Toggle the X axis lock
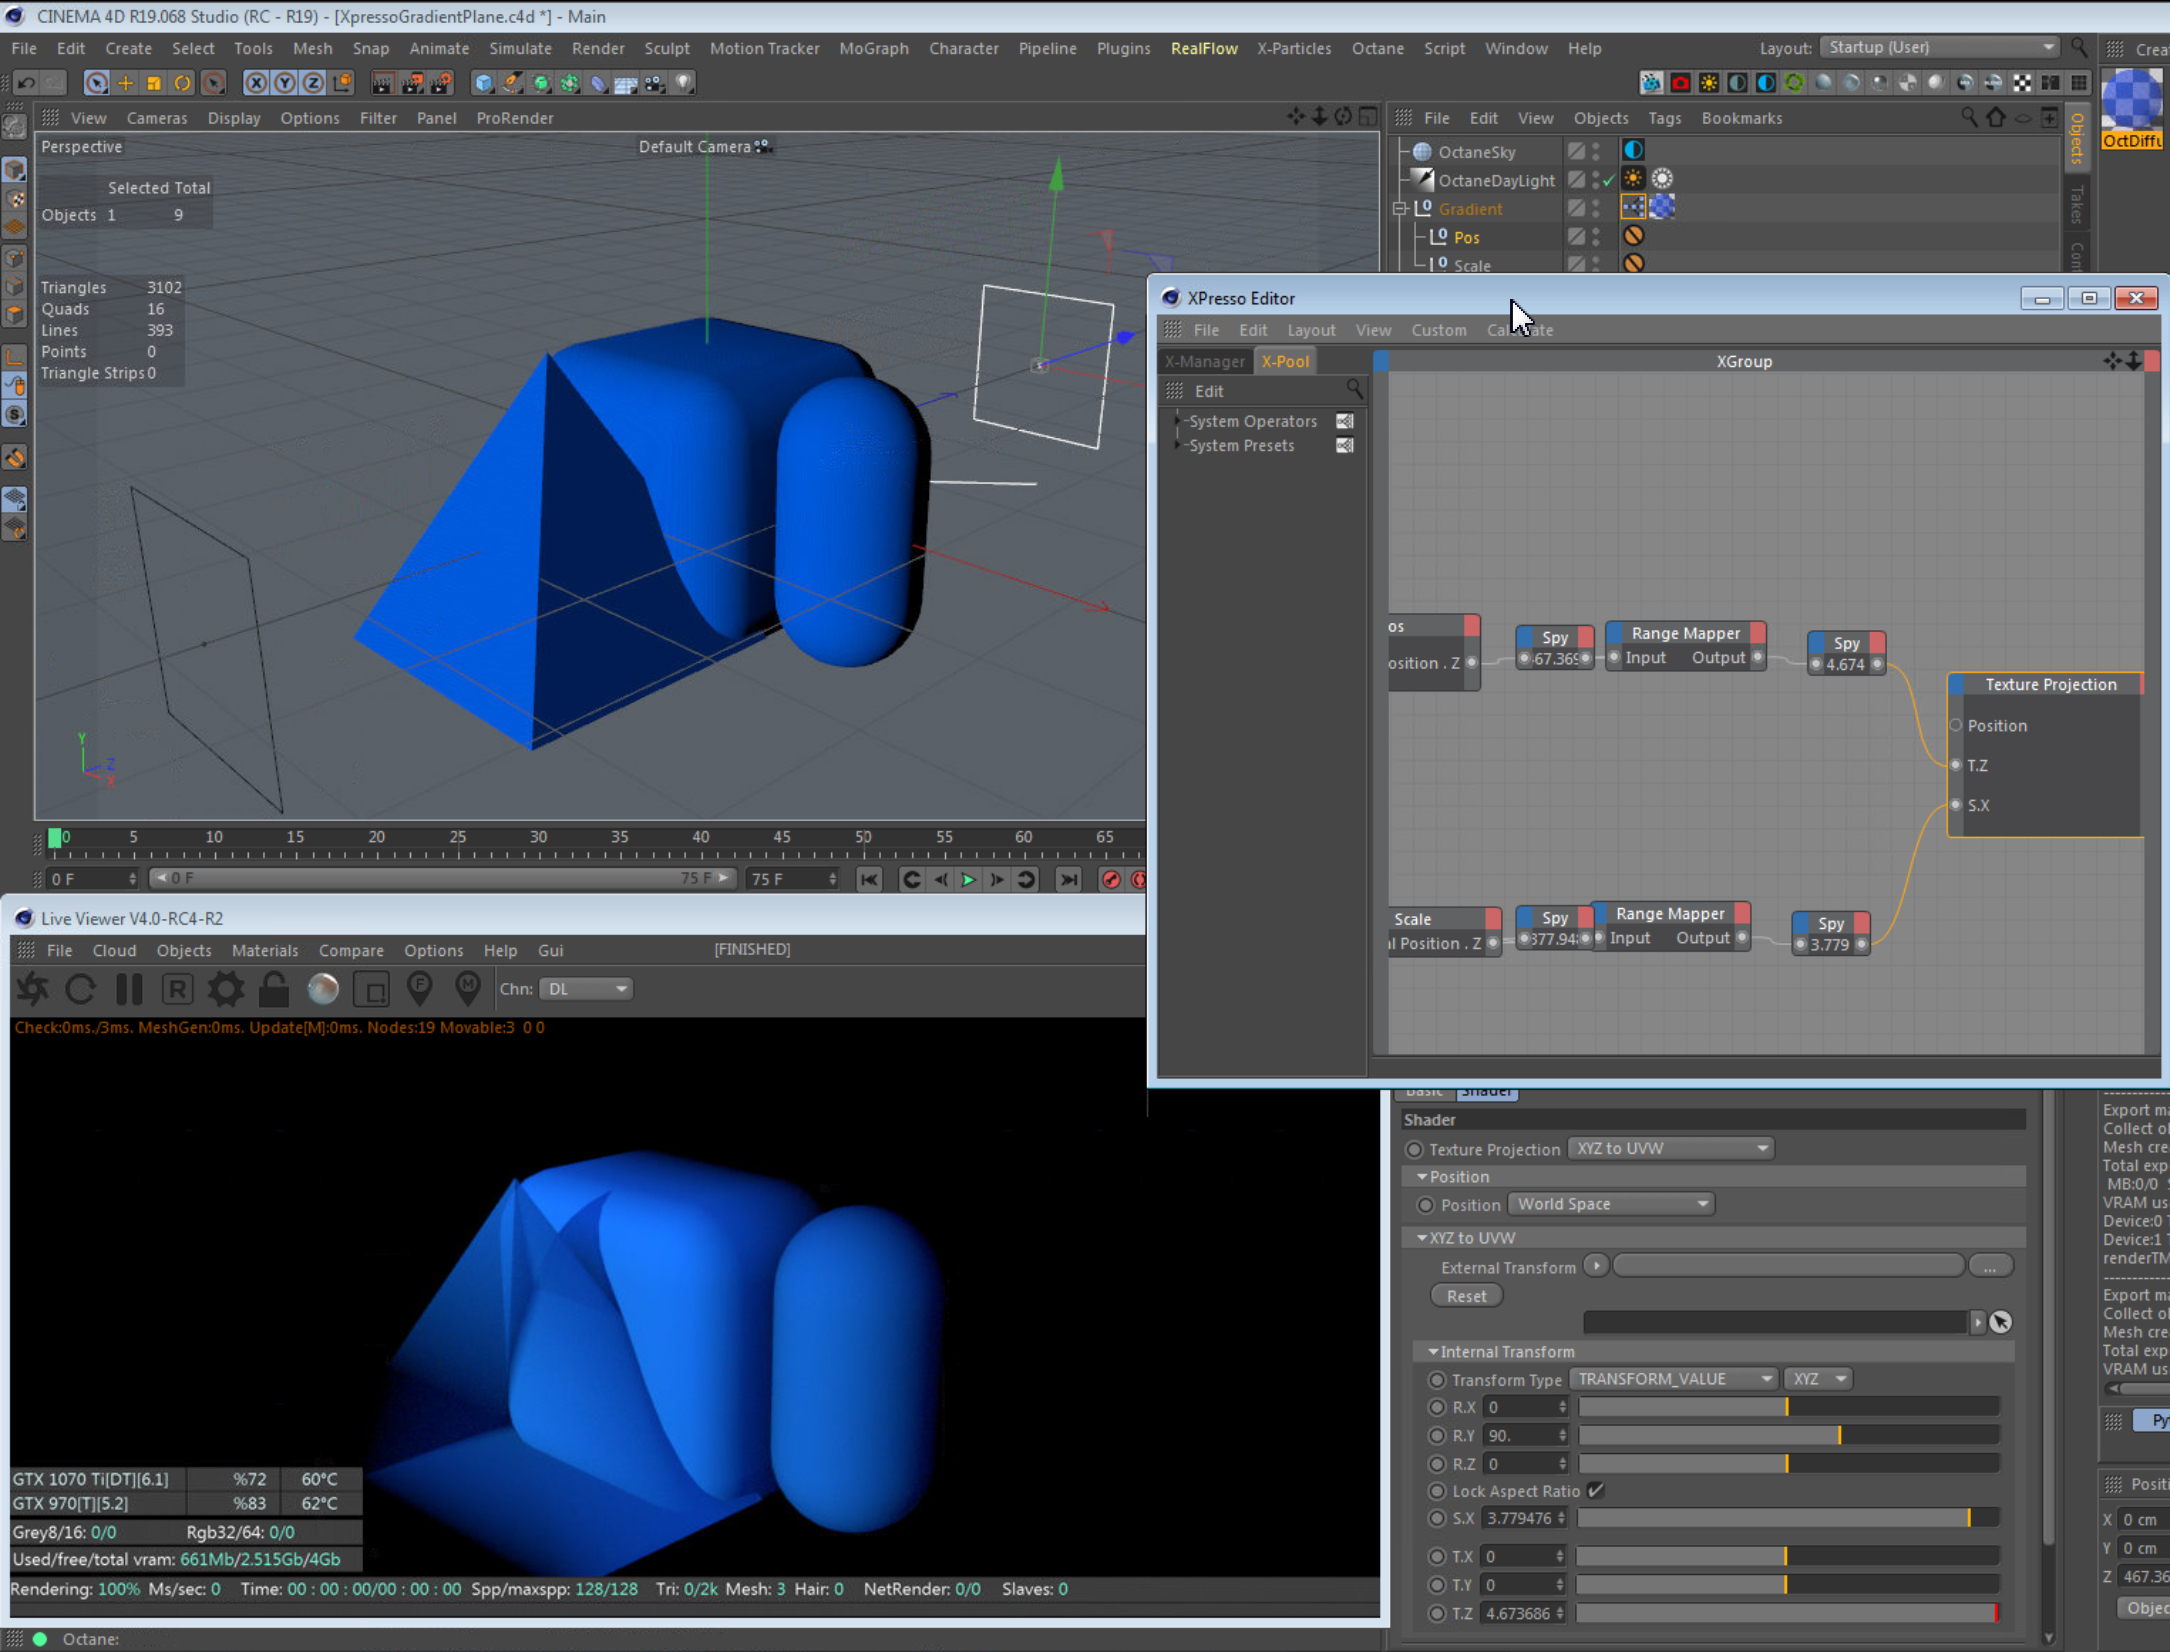Image resolution: width=2170 pixels, height=1652 pixels. click(256, 83)
